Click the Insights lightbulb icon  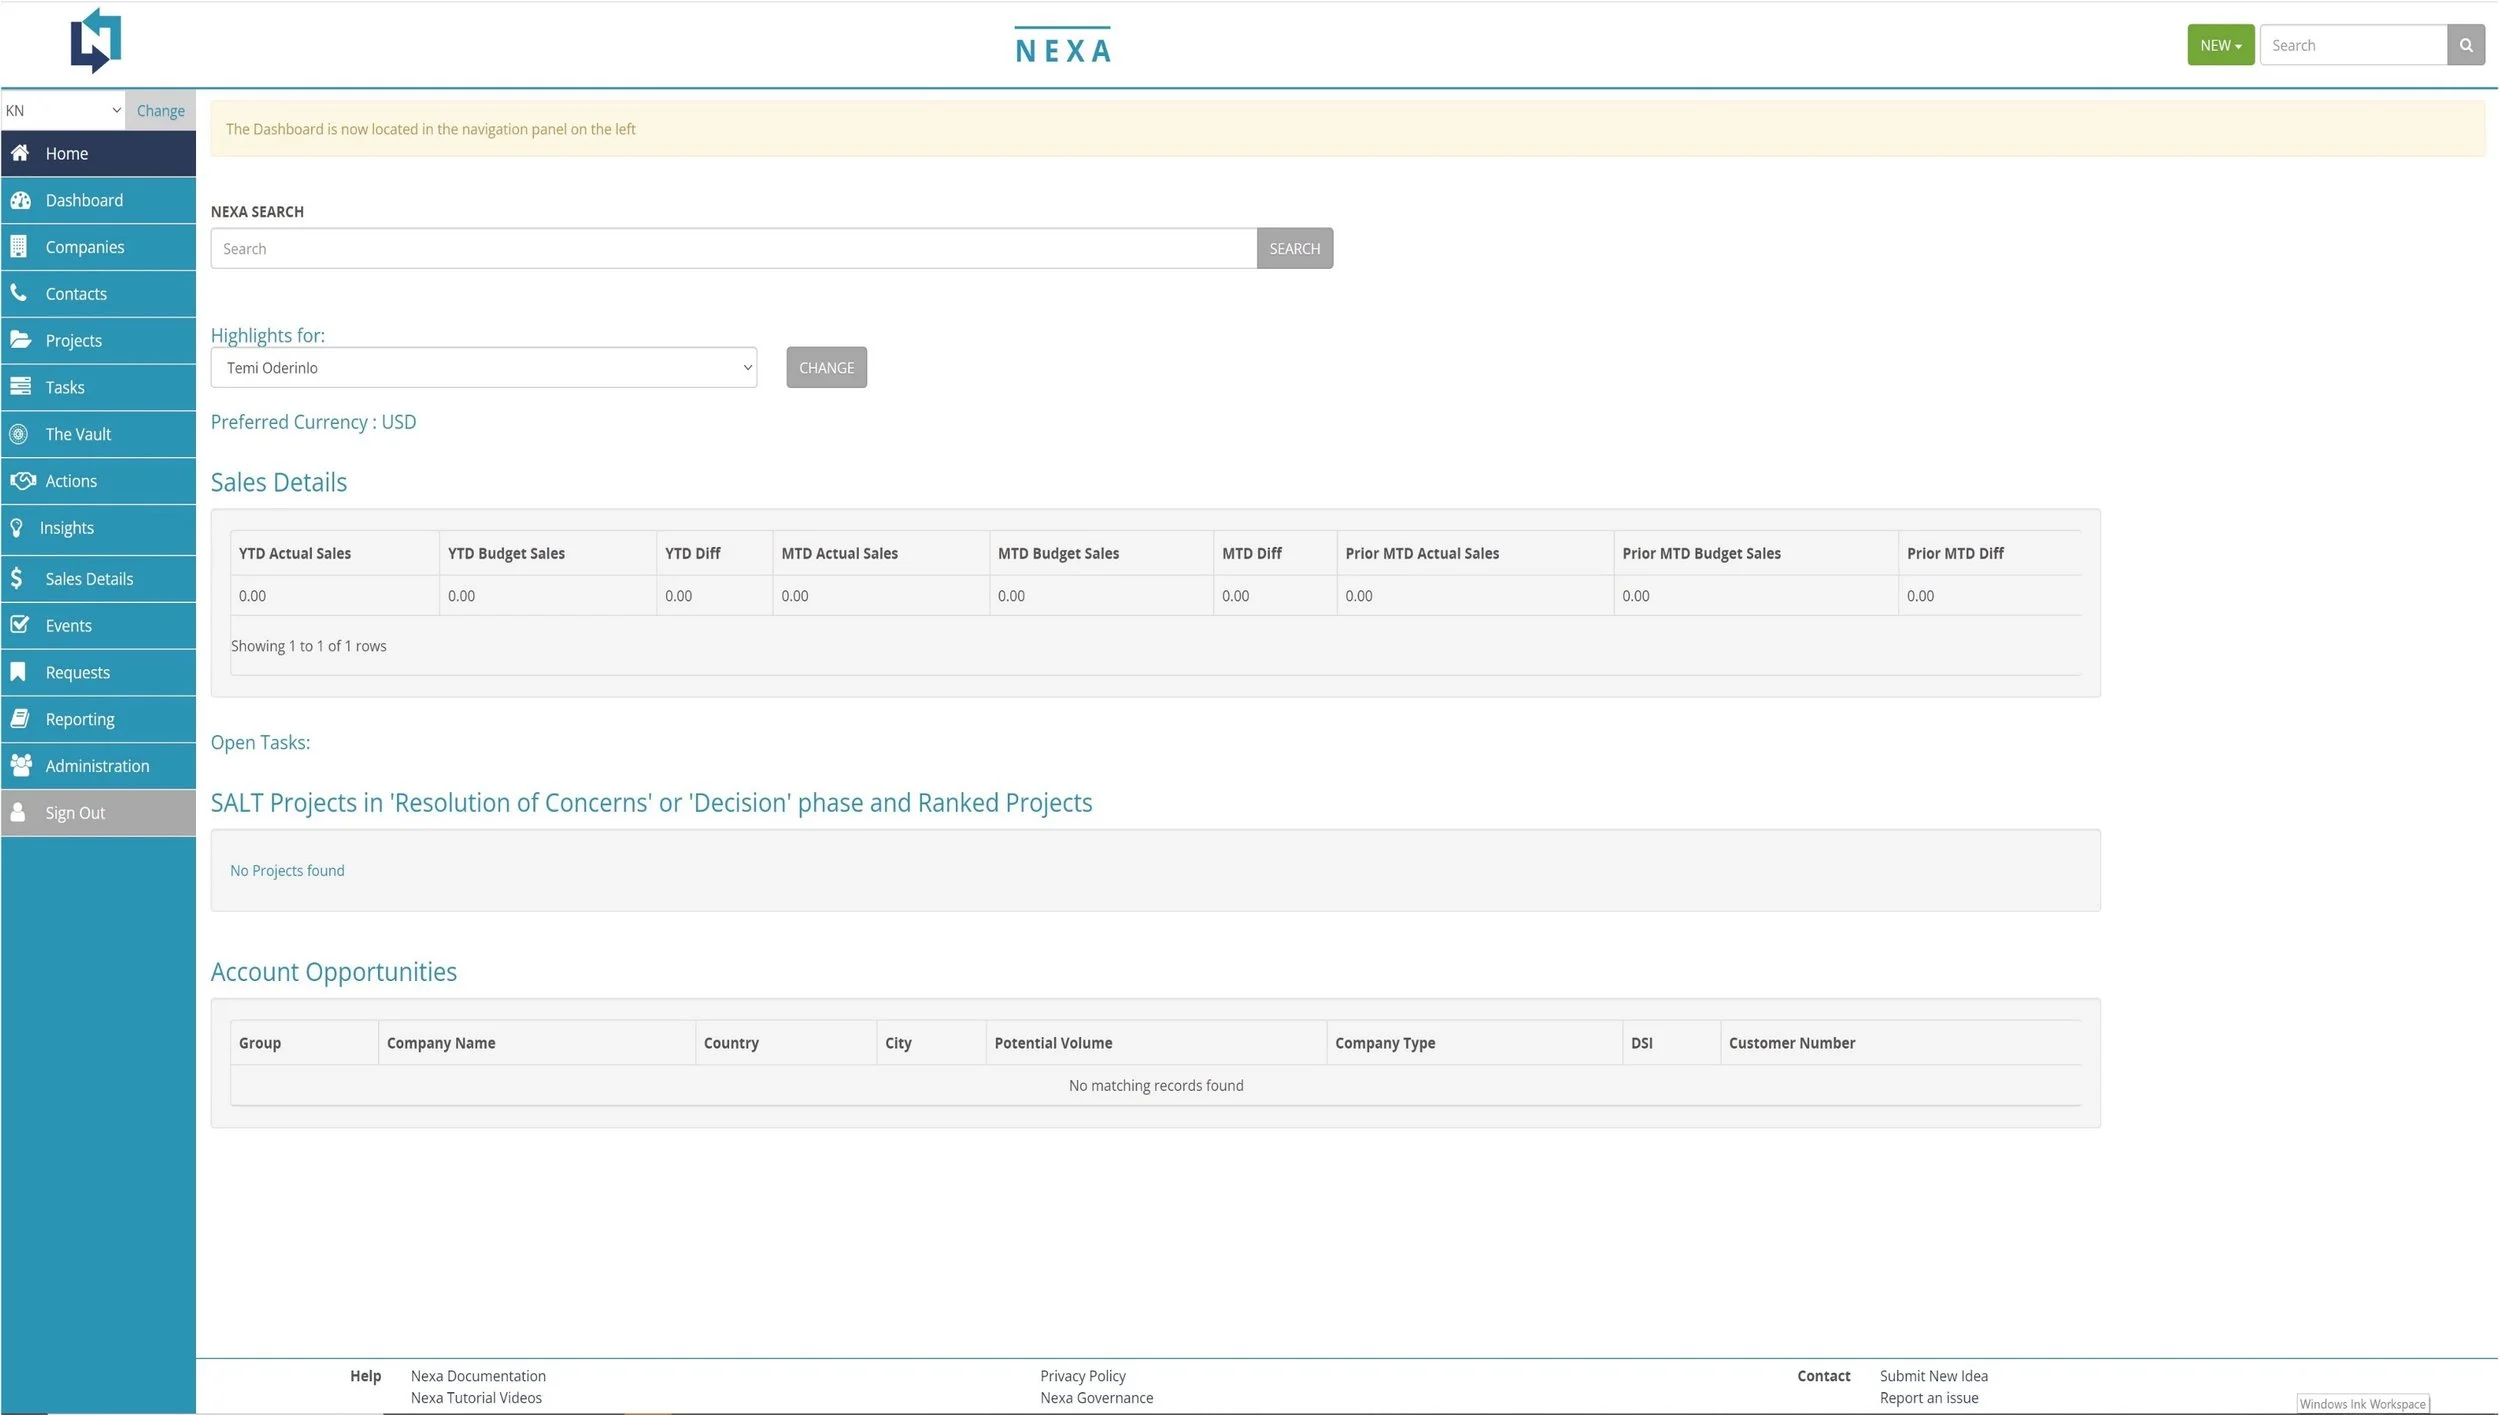pos(17,528)
